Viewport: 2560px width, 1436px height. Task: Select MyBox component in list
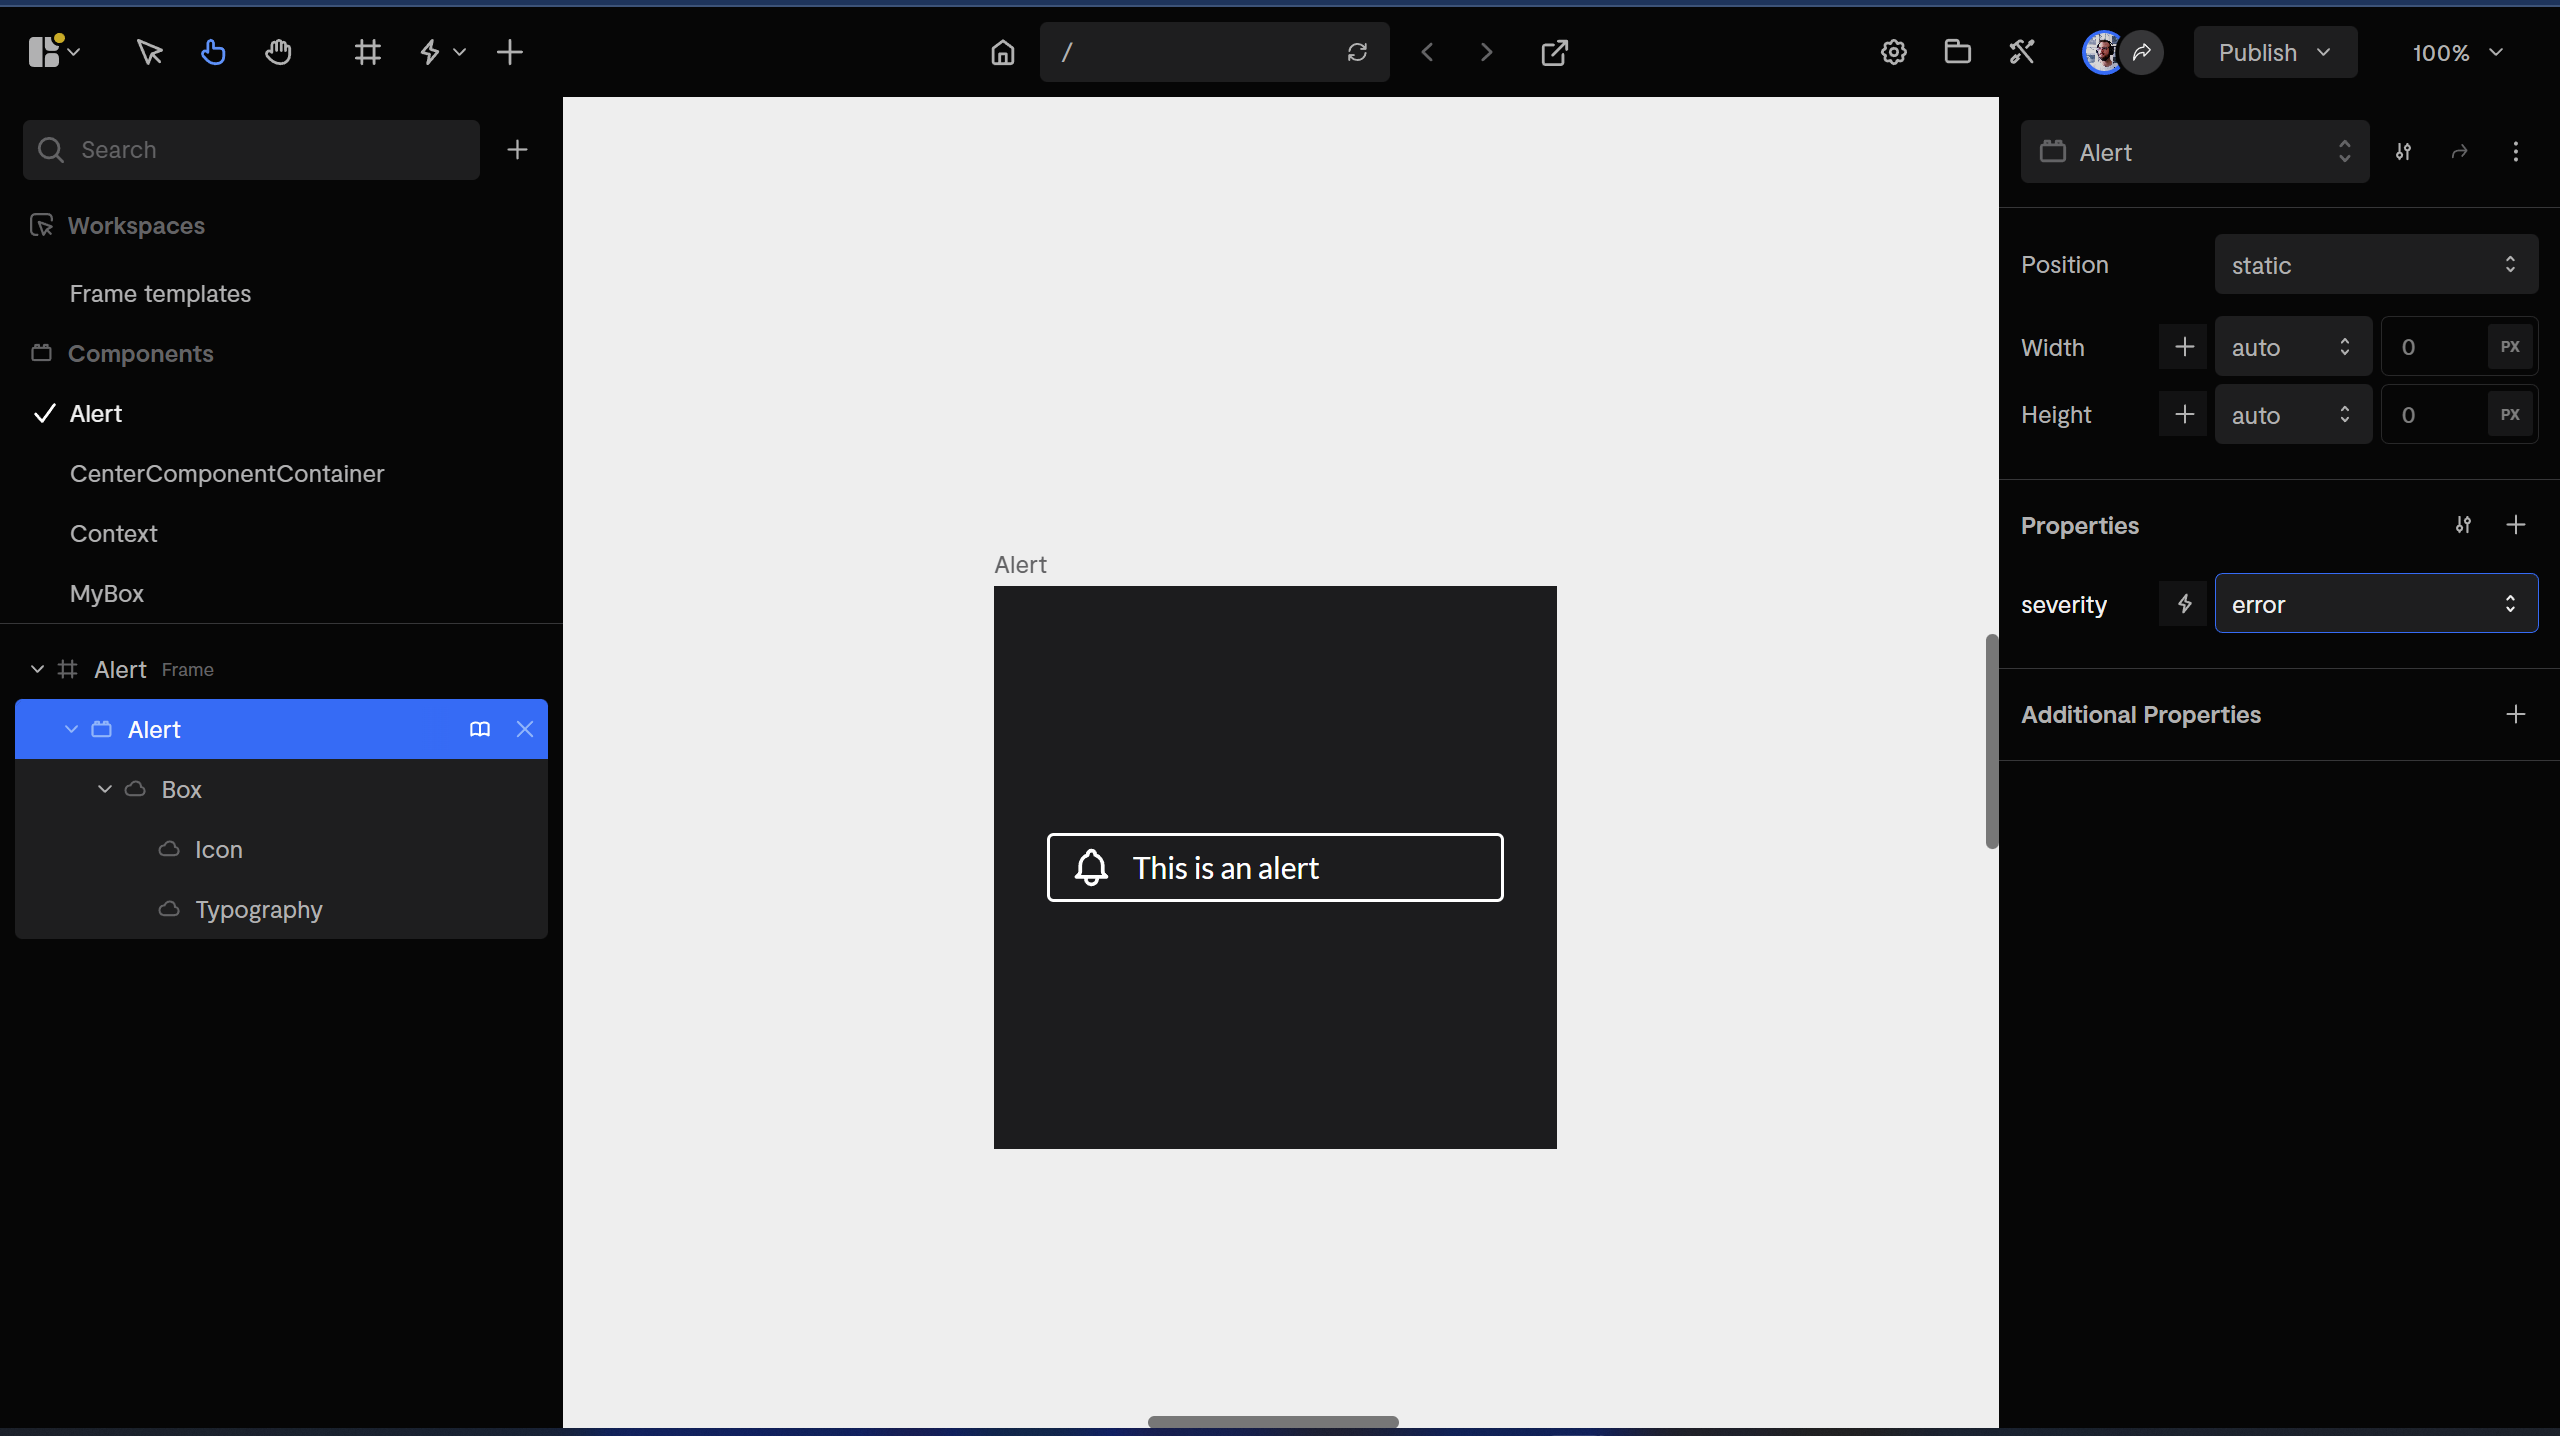pyautogui.click(x=107, y=594)
